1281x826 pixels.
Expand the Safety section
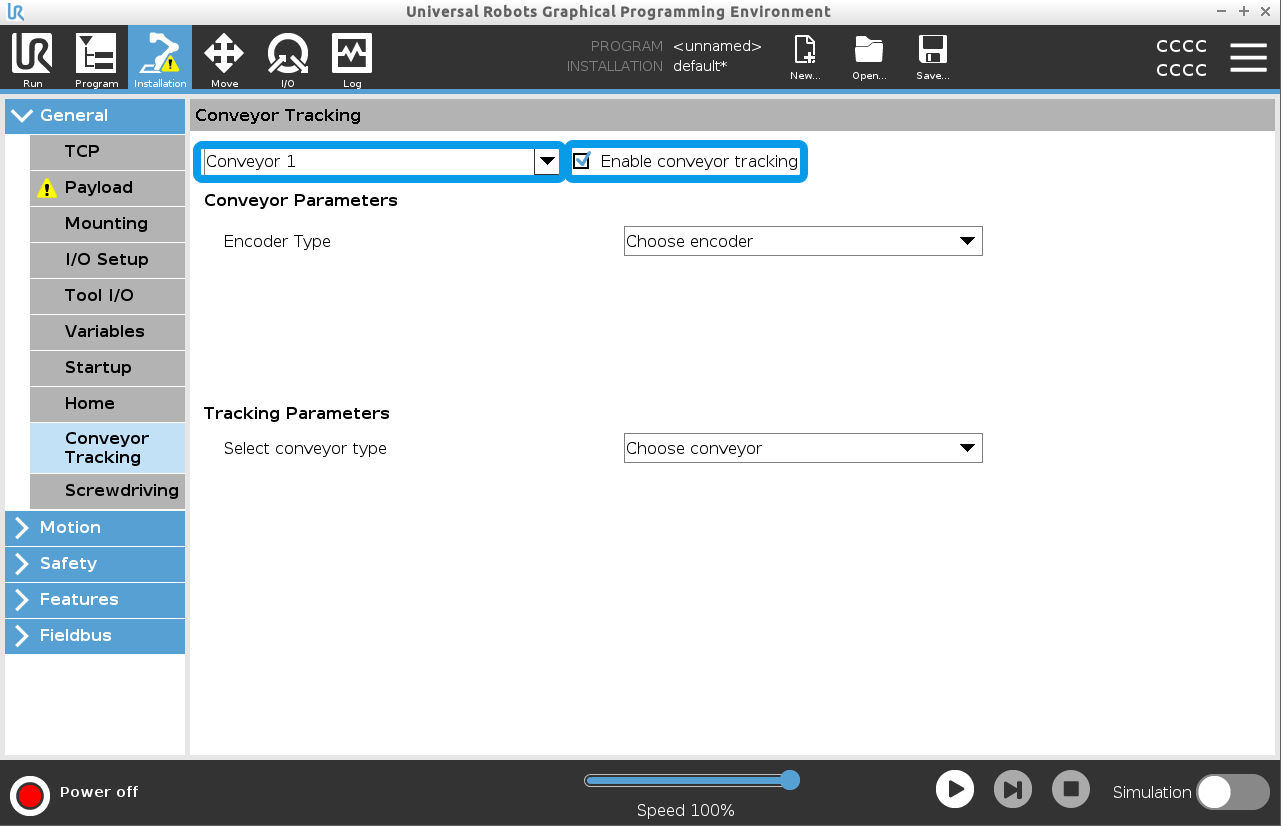(x=95, y=563)
